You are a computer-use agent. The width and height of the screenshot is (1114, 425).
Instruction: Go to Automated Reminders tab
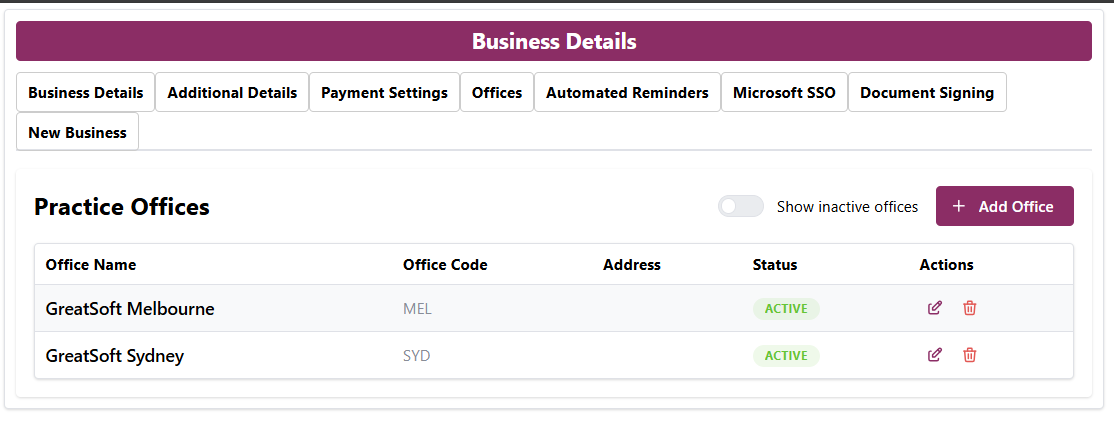(627, 92)
